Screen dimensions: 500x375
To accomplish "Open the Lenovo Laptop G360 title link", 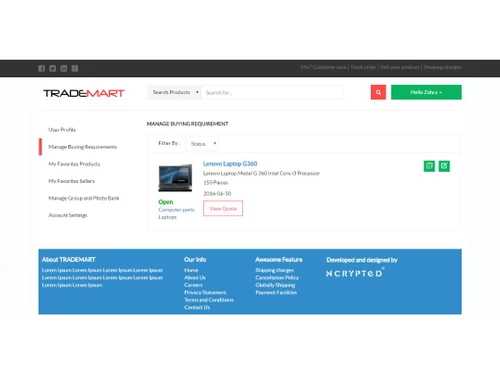I will pos(230,164).
